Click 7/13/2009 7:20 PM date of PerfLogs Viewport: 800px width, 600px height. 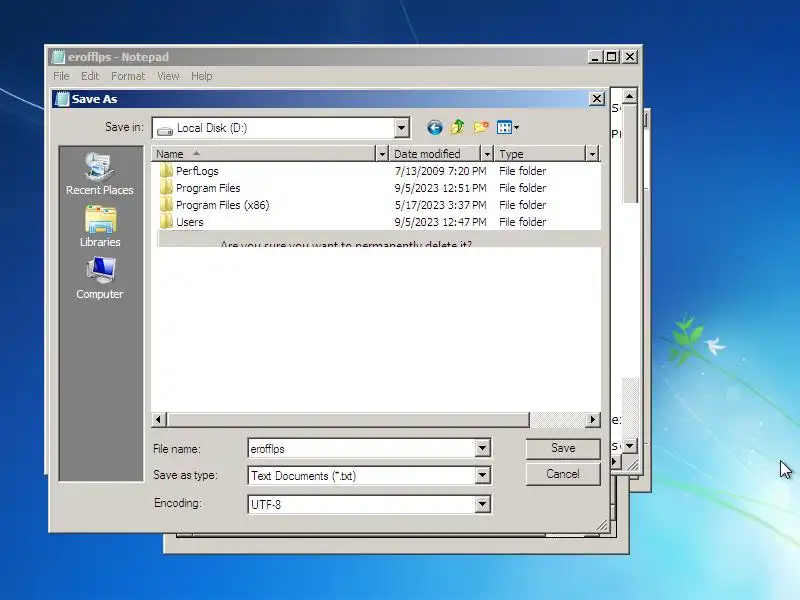[440, 171]
